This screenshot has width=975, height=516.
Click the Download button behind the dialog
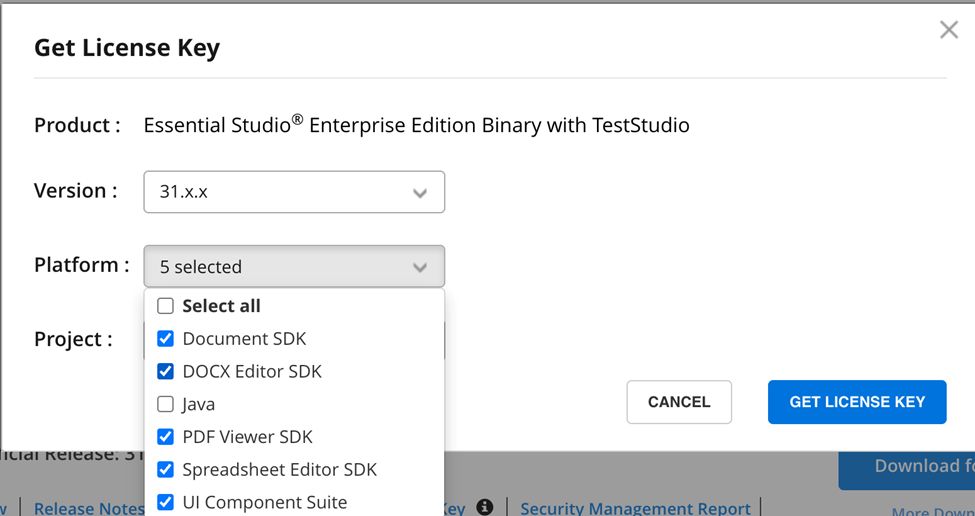pos(907,470)
